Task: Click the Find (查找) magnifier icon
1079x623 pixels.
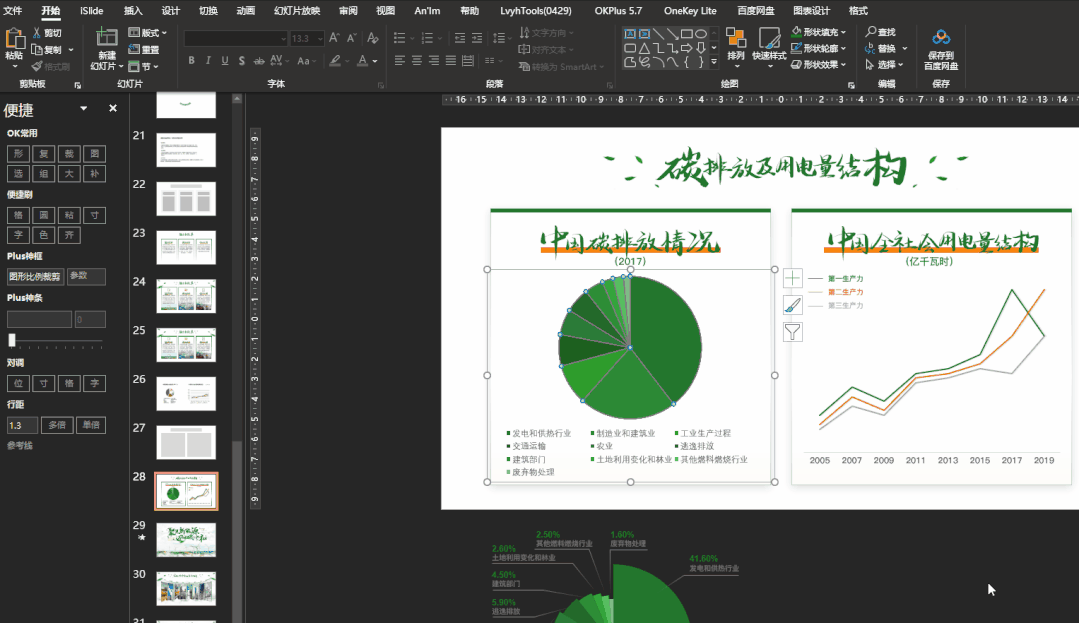Action: tap(871, 32)
